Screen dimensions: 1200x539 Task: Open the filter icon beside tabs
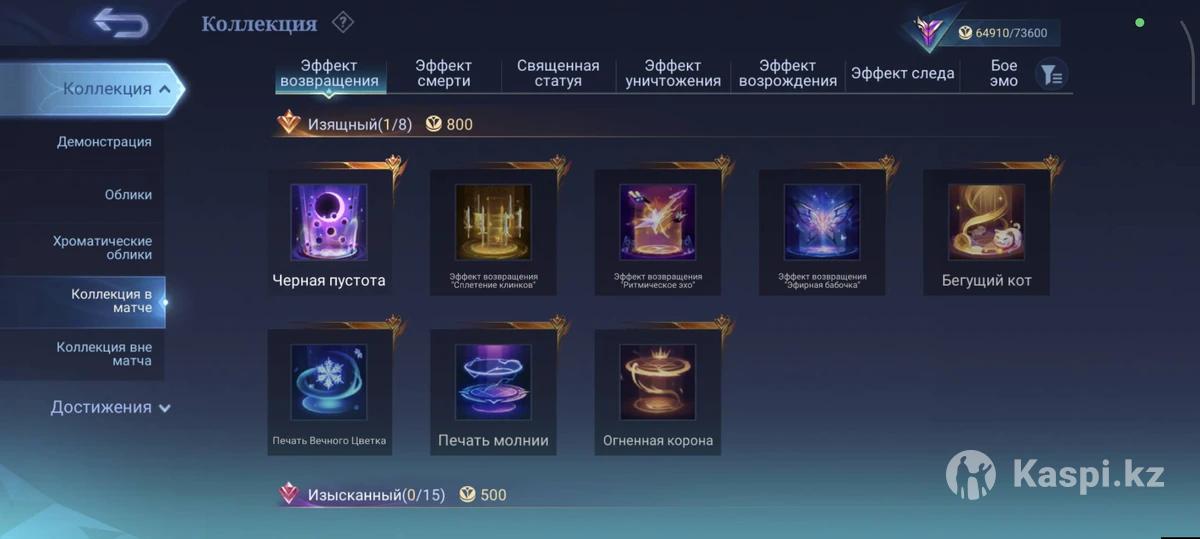pyautogui.click(x=1051, y=74)
